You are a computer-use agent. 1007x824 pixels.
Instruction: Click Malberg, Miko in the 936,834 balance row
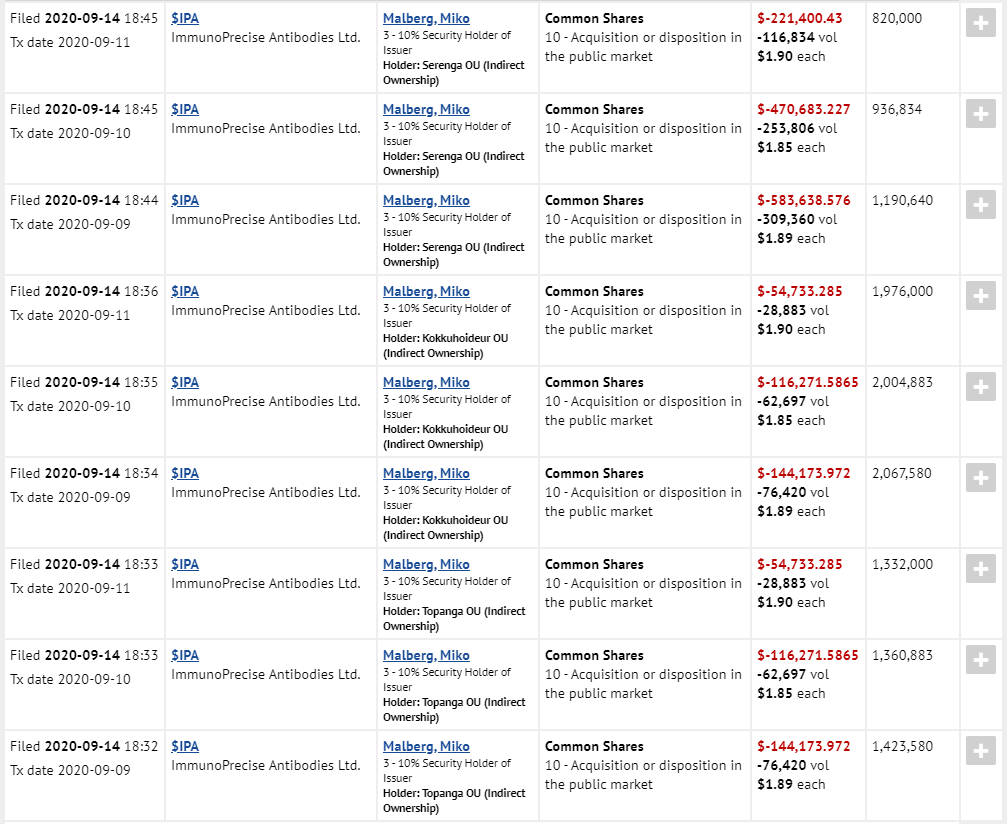[426, 109]
